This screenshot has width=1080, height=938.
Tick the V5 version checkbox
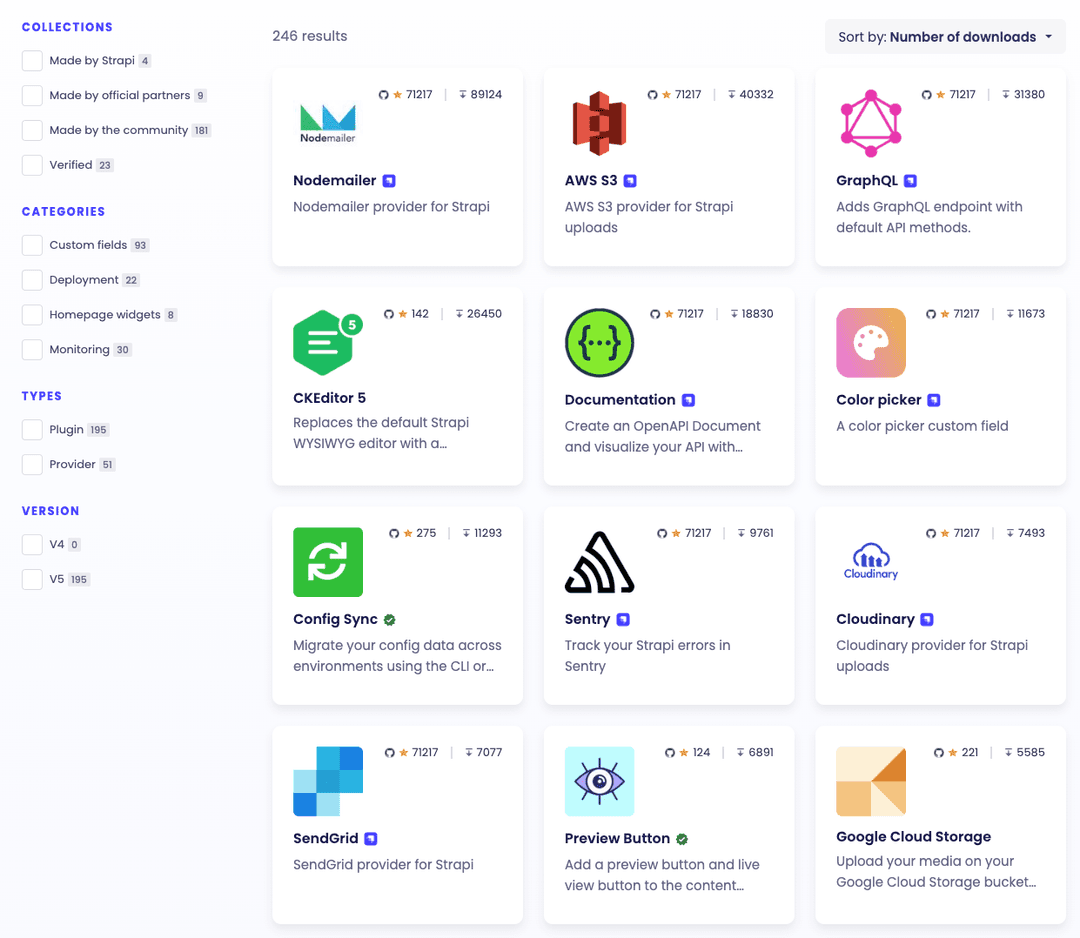pyautogui.click(x=32, y=579)
